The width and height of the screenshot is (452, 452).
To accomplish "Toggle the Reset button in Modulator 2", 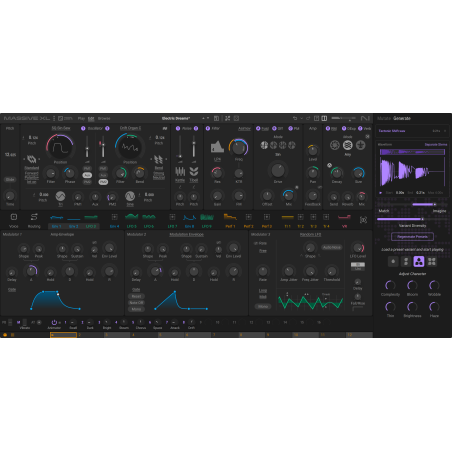I will coord(136,296).
